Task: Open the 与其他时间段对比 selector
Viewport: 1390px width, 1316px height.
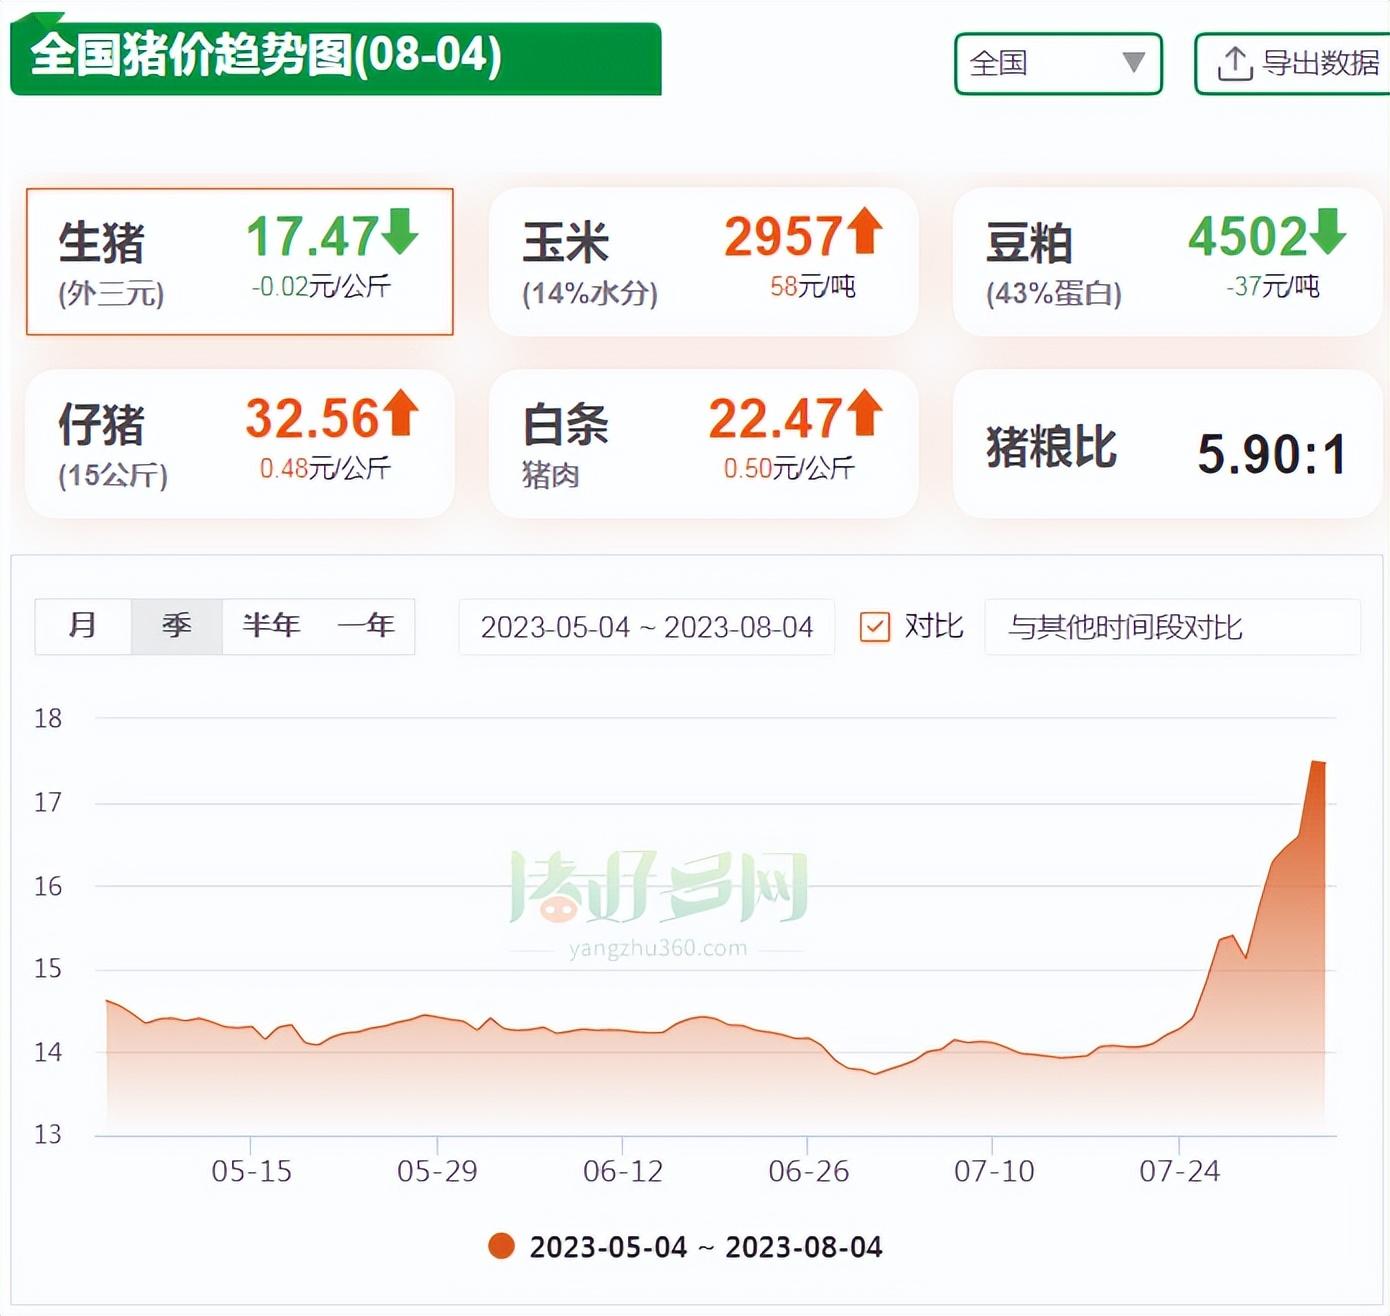Action: coord(1172,627)
